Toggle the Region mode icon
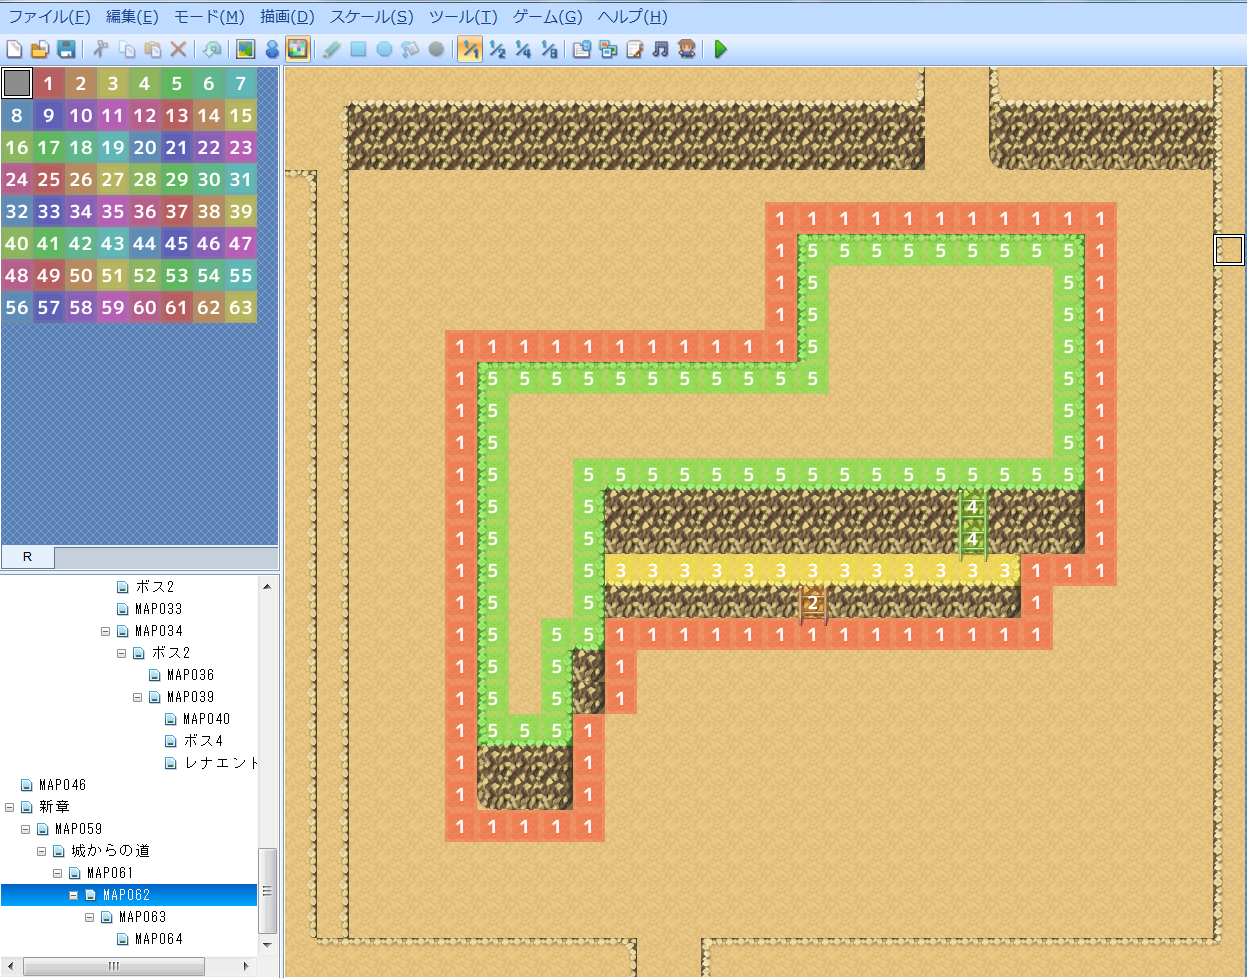The width and height of the screenshot is (1247, 978). coord(297,49)
